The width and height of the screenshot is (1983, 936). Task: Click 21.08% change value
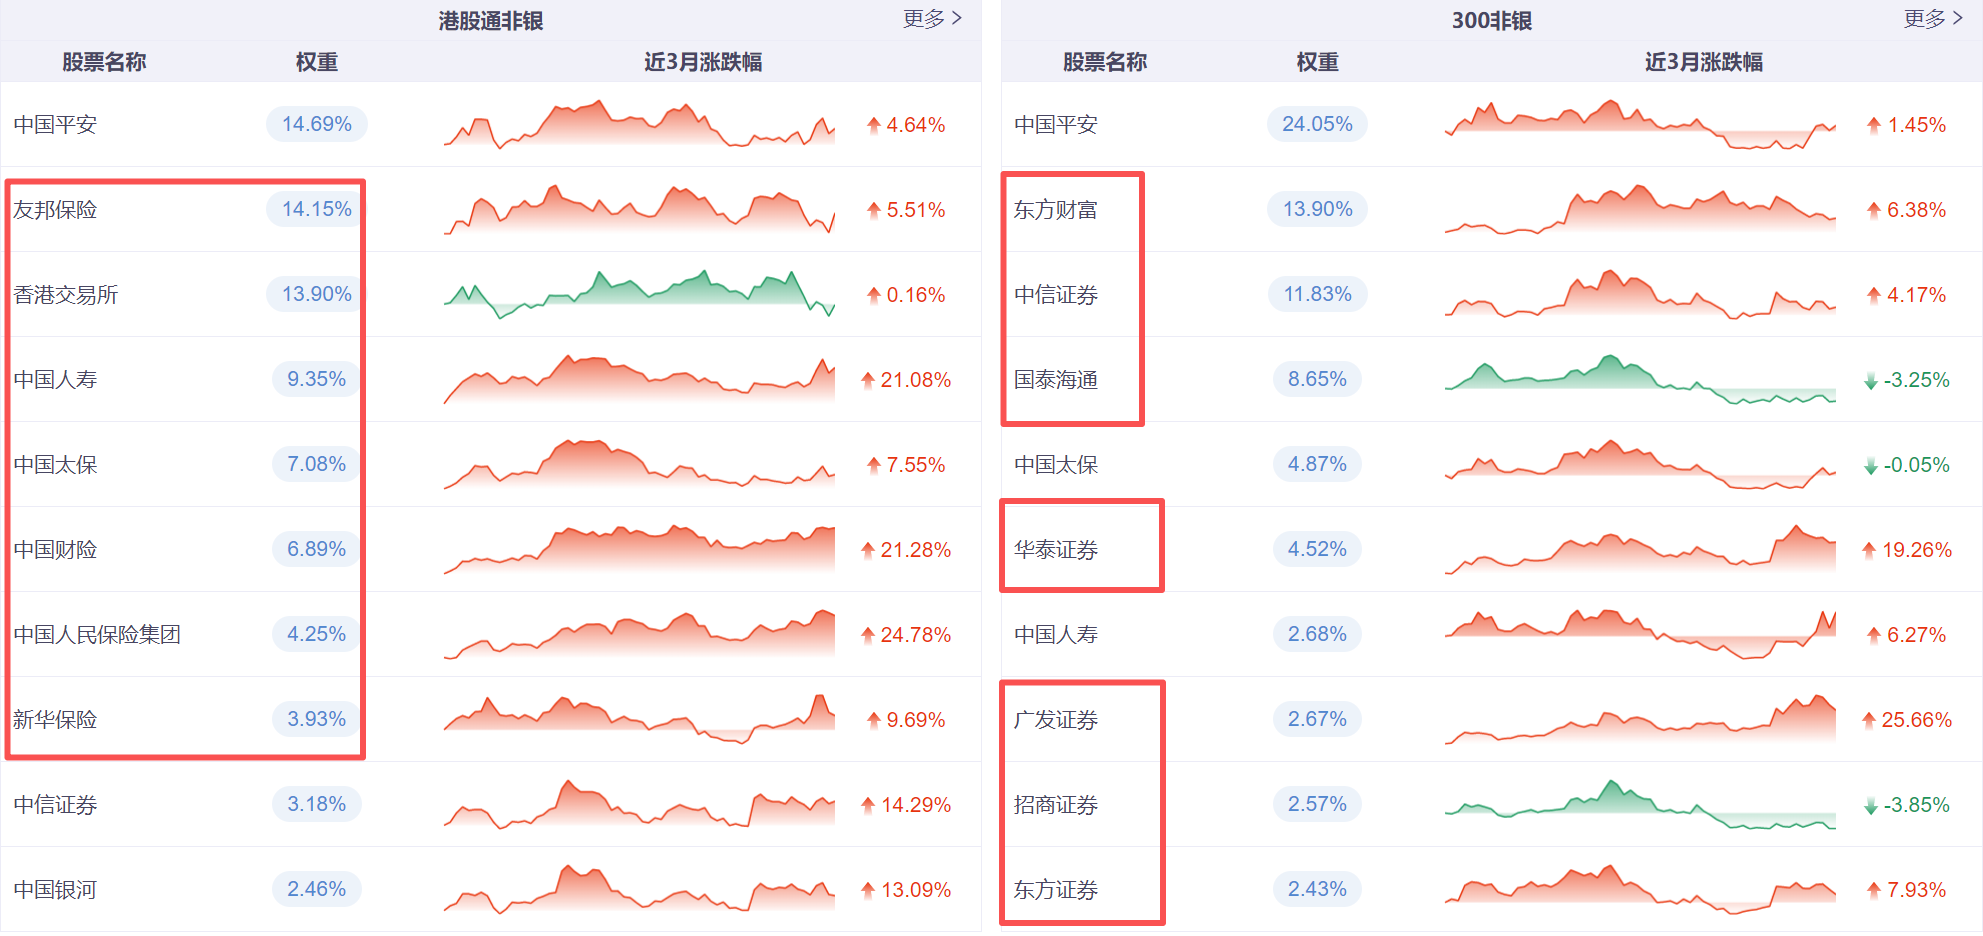click(x=916, y=380)
